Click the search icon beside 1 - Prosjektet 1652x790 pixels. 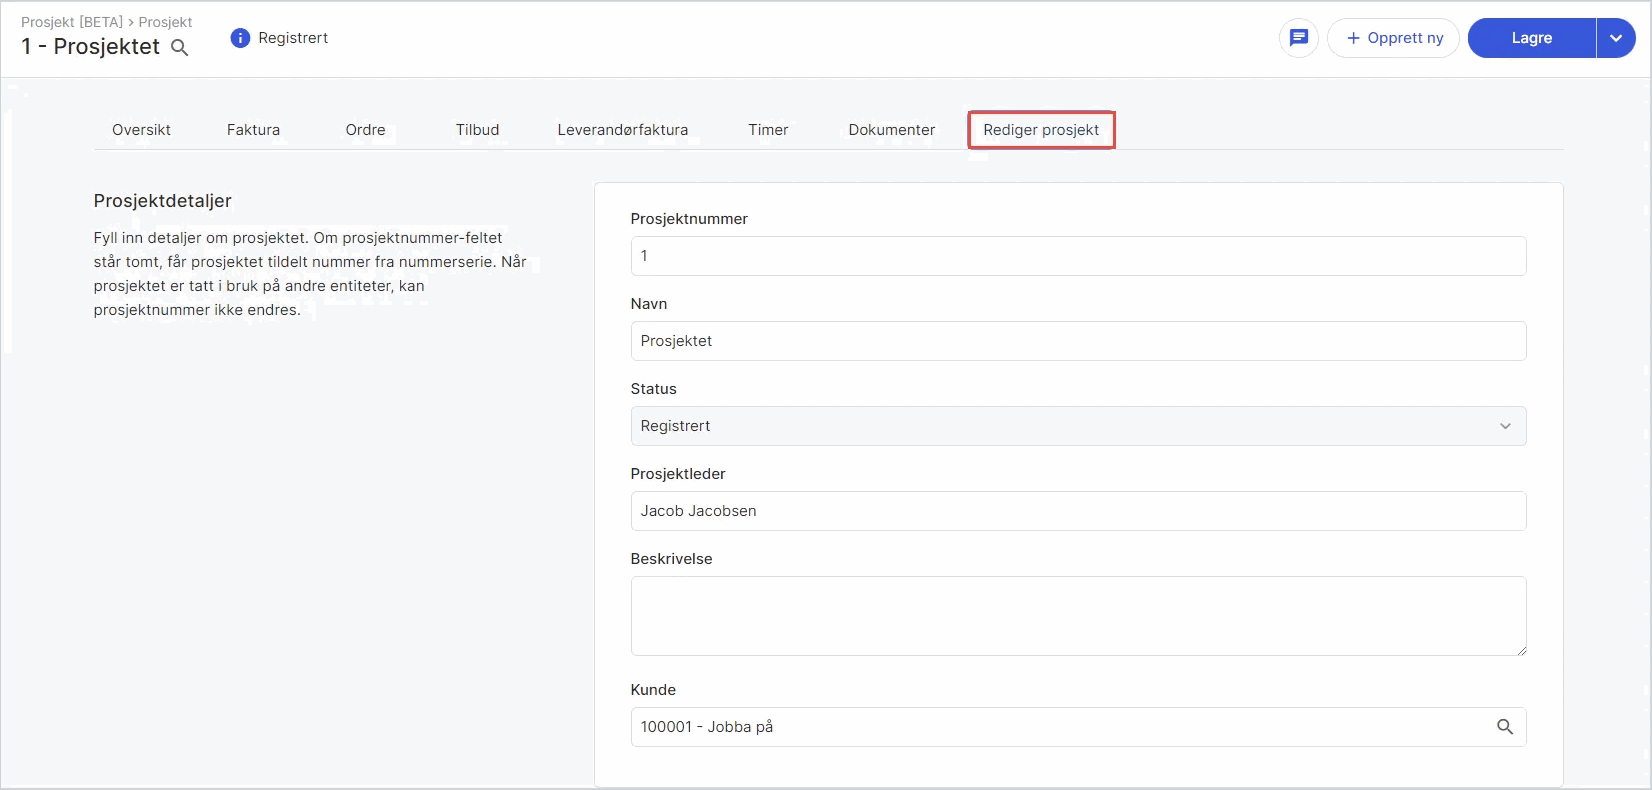(x=180, y=48)
